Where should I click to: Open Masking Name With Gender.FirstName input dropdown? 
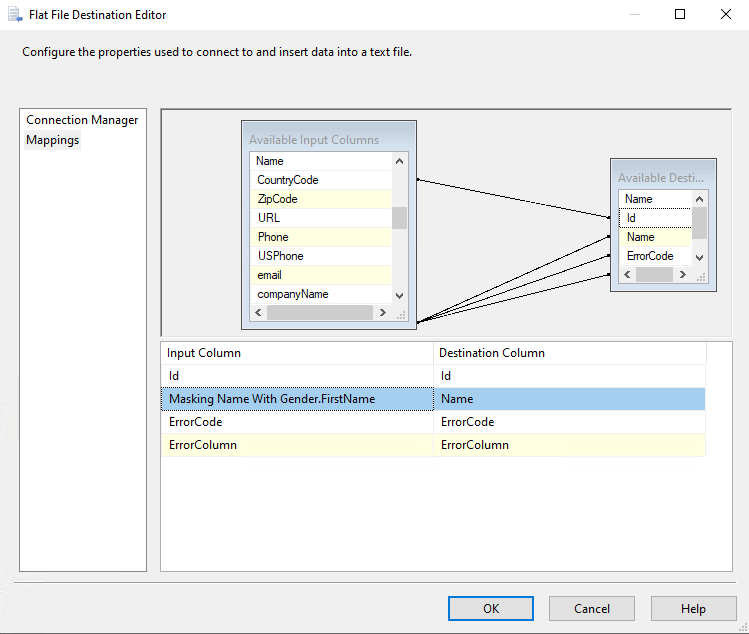(x=297, y=399)
